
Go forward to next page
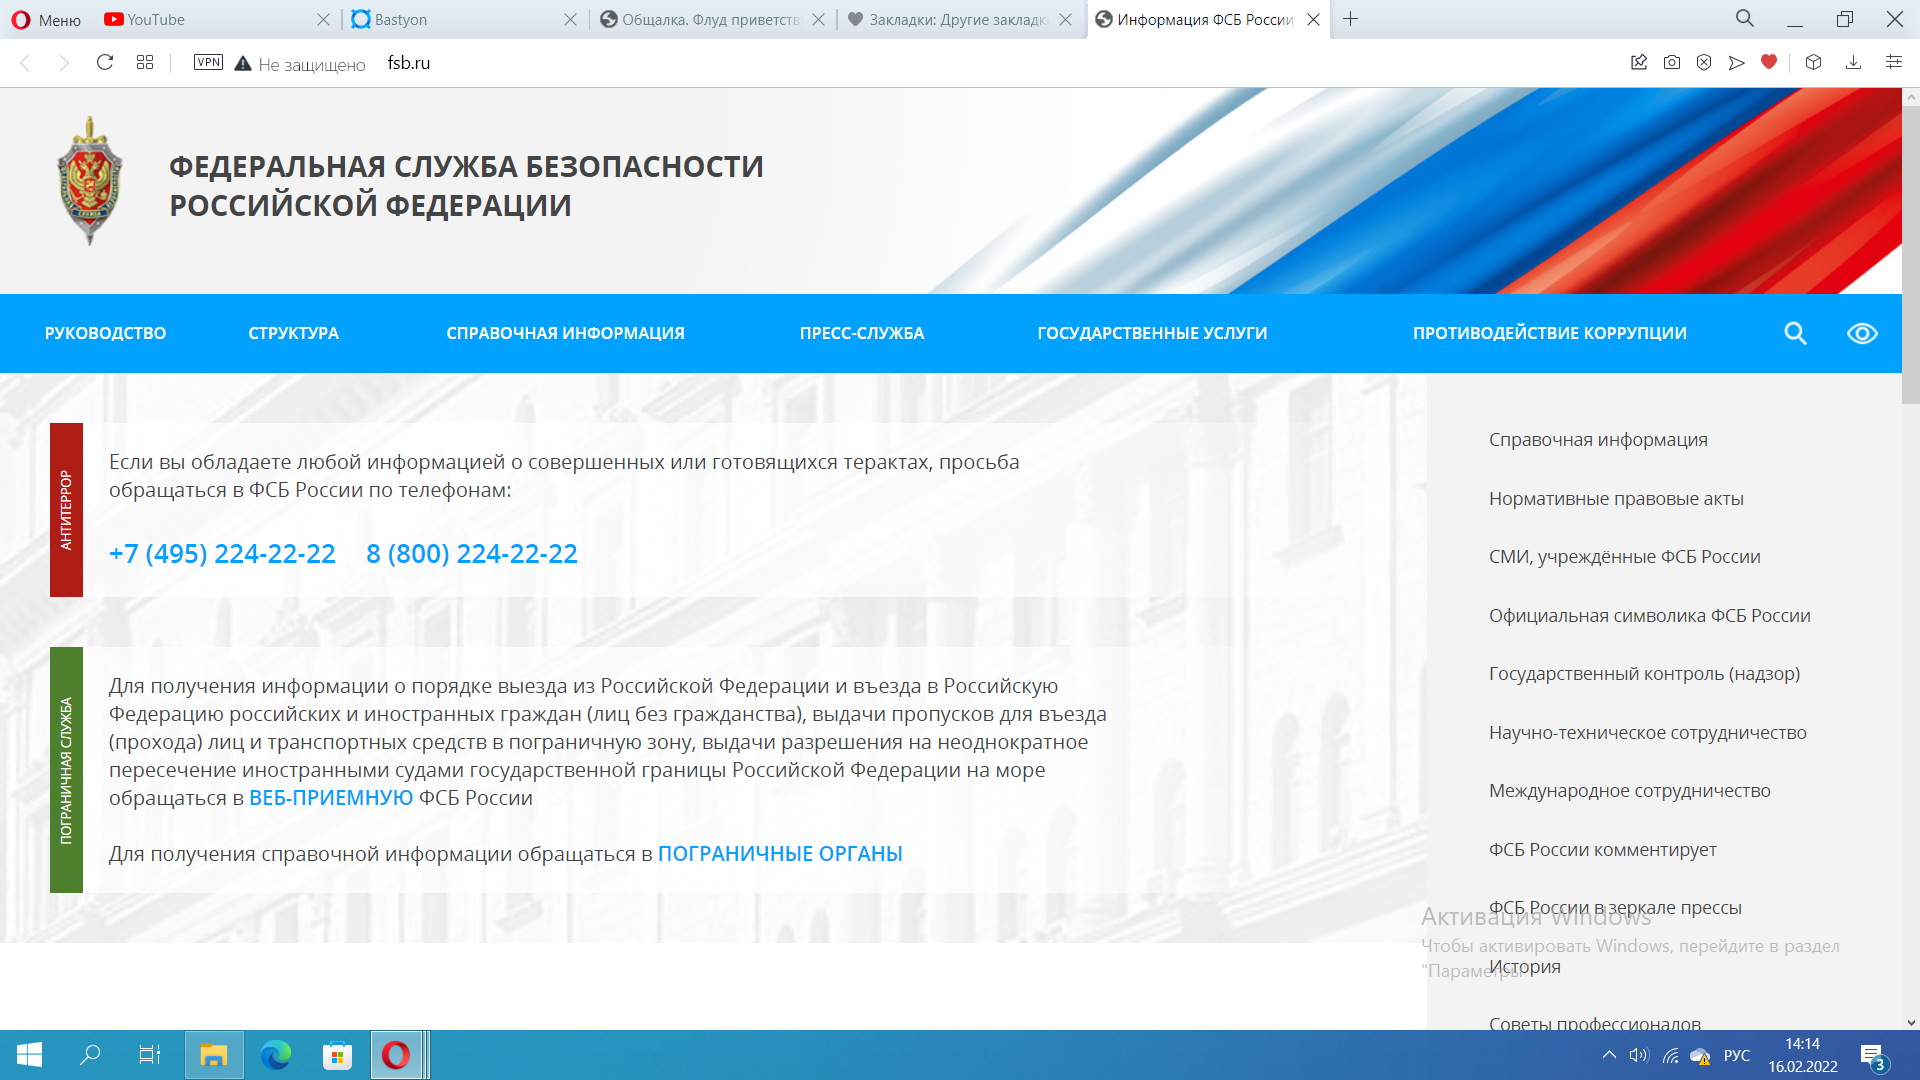pyautogui.click(x=64, y=63)
